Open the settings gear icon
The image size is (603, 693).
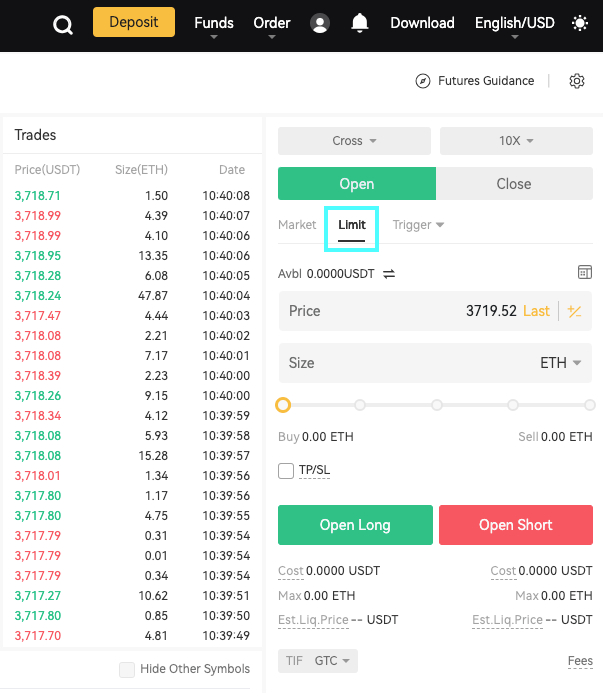pyautogui.click(x=576, y=81)
